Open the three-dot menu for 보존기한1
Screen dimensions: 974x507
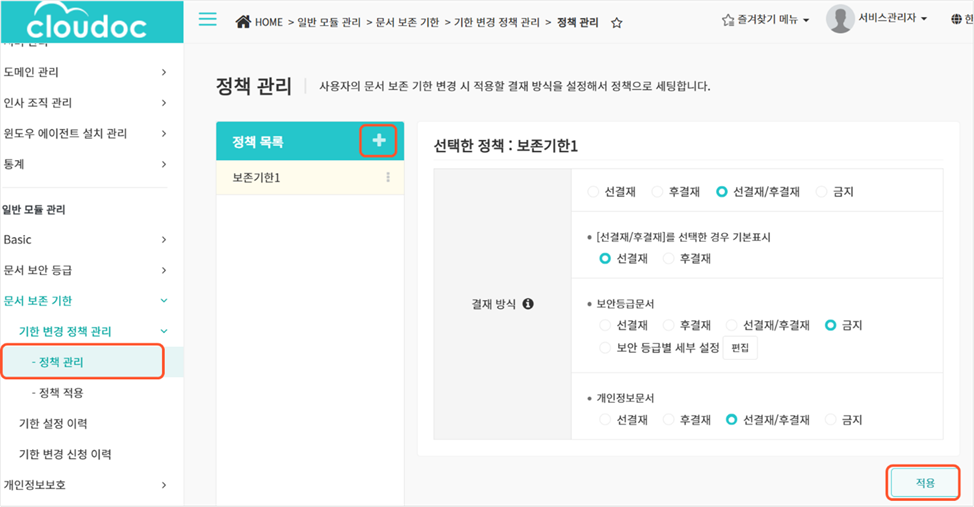(388, 177)
